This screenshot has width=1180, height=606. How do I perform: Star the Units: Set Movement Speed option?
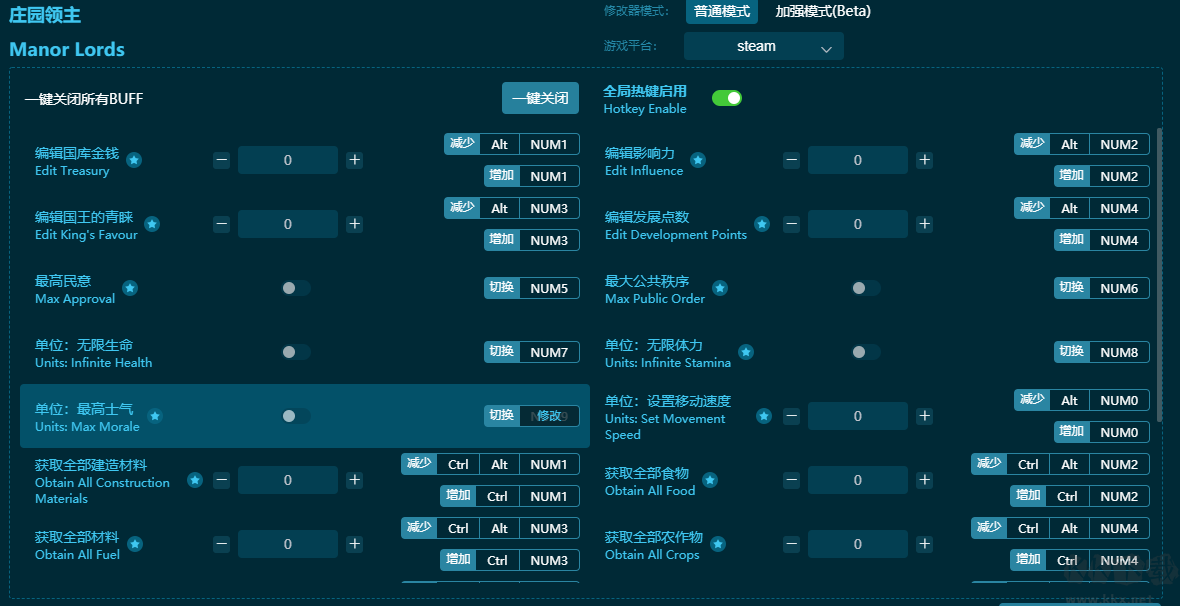(x=764, y=416)
